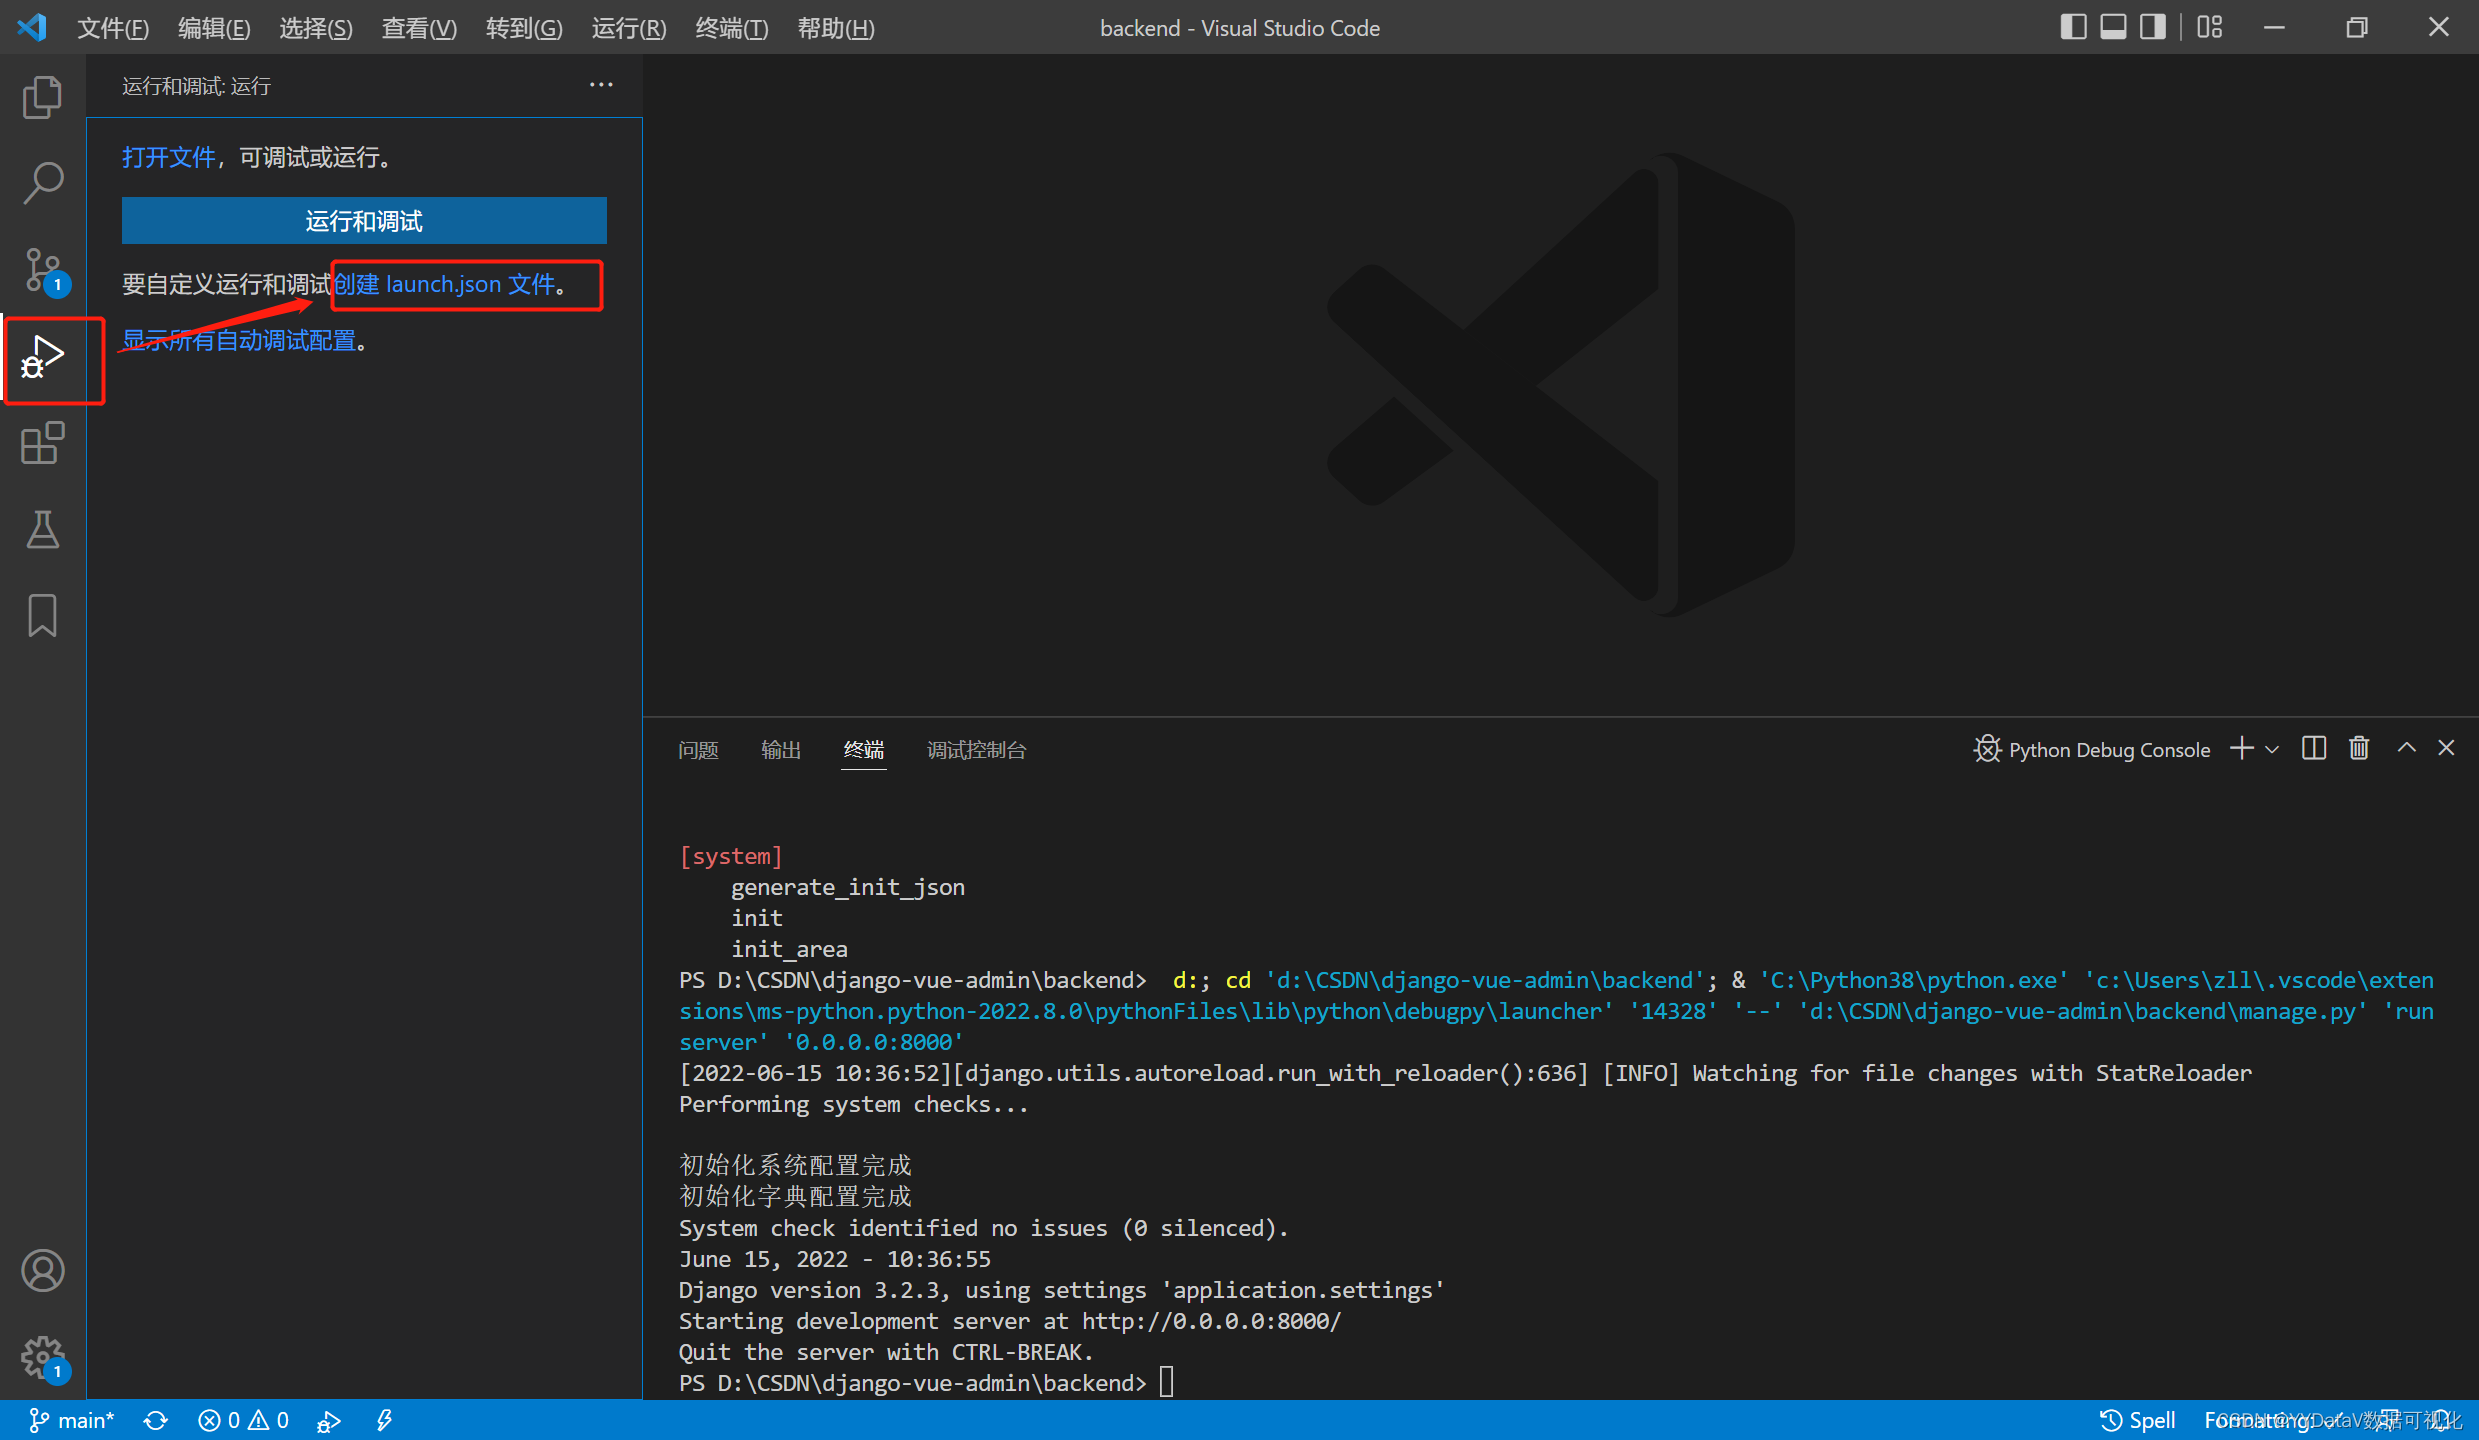The height and width of the screenshot is (1440, 2479).
Task: Click the Accounts icon in activity bar
Action: (42, 1270)
